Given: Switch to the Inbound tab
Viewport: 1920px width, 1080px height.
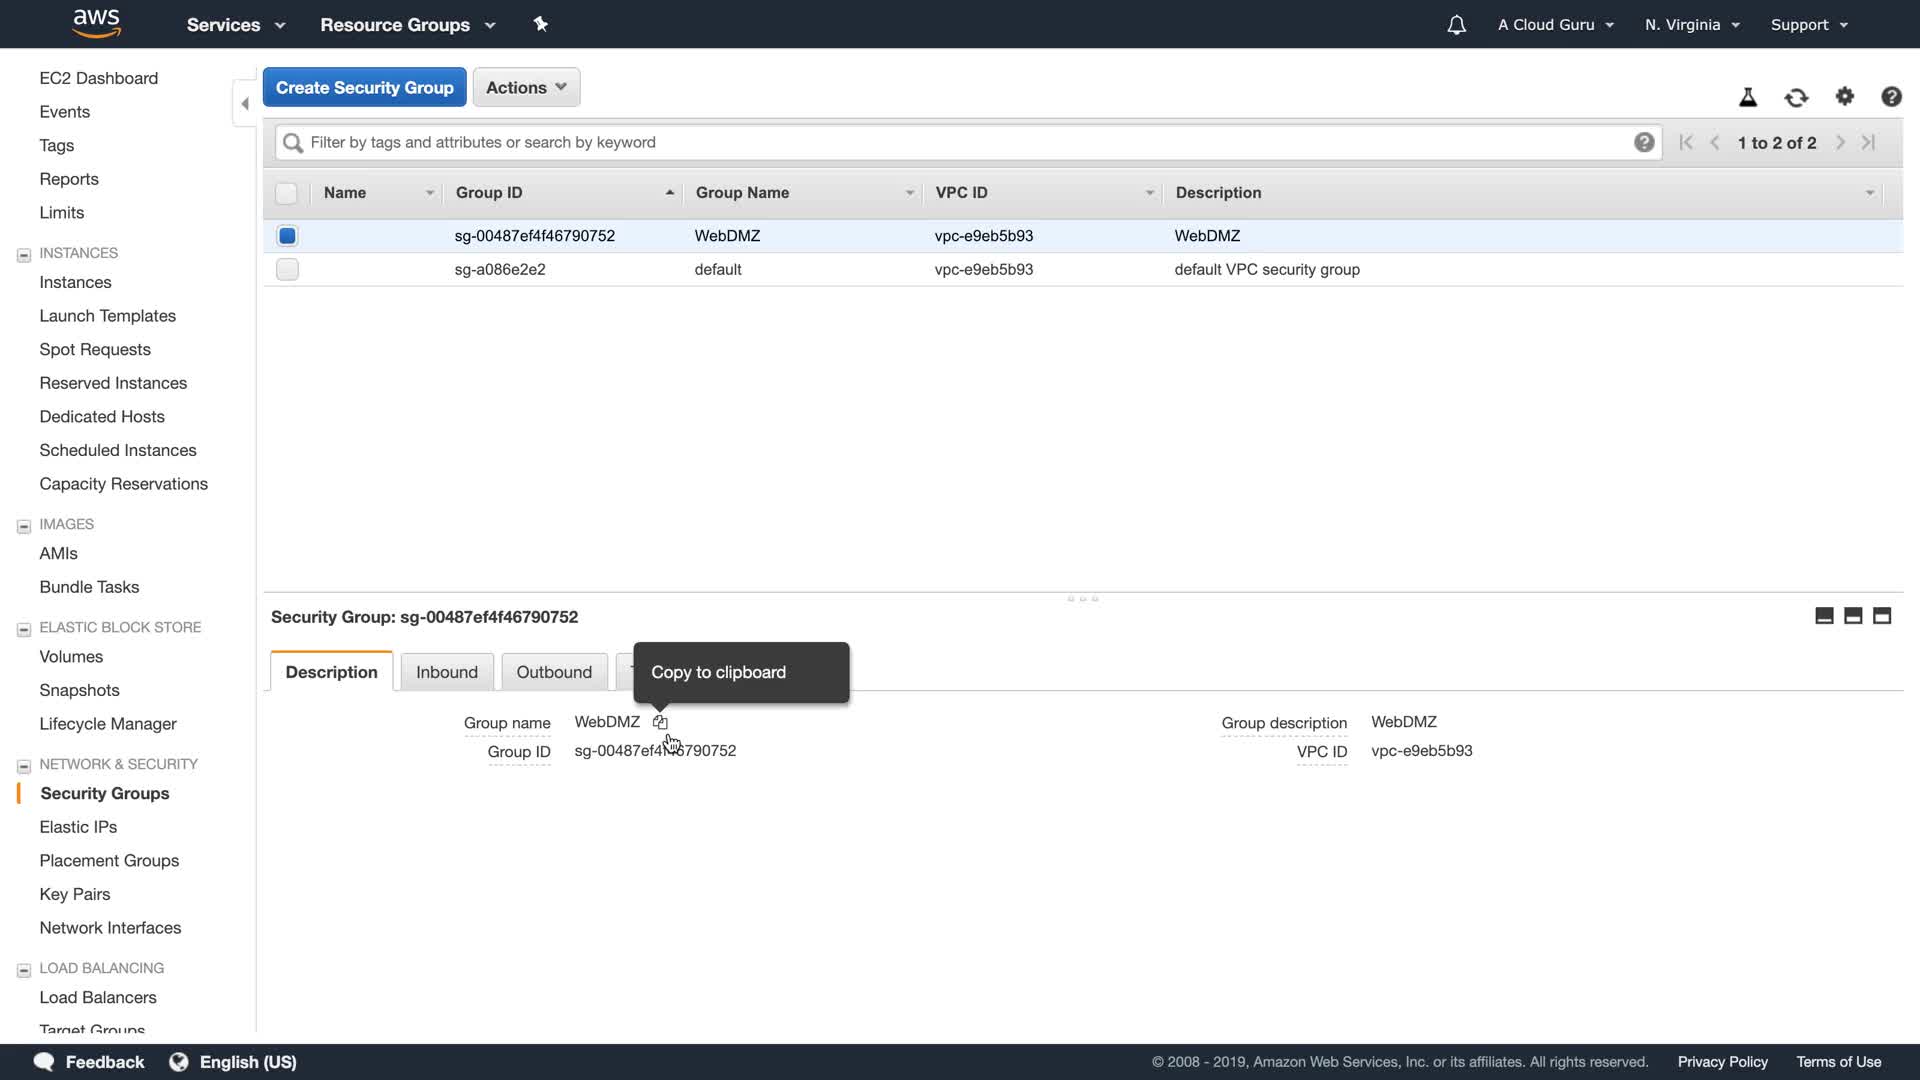Looking at the screenshot, I should click(446, 672).
